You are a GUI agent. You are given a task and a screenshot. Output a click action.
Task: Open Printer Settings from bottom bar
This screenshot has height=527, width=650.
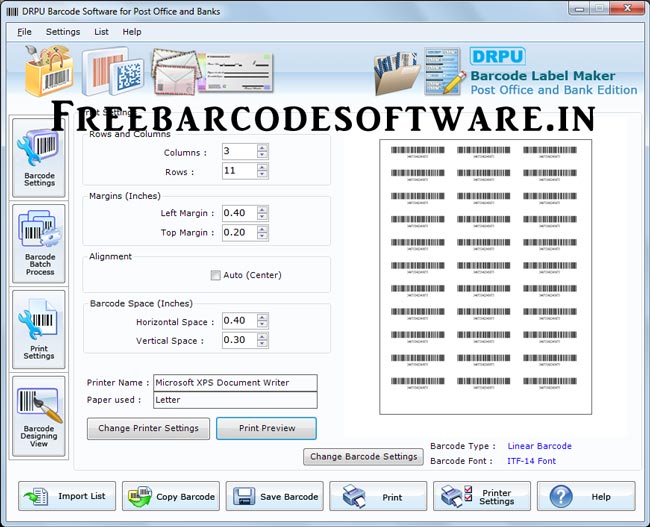[482, 496]
